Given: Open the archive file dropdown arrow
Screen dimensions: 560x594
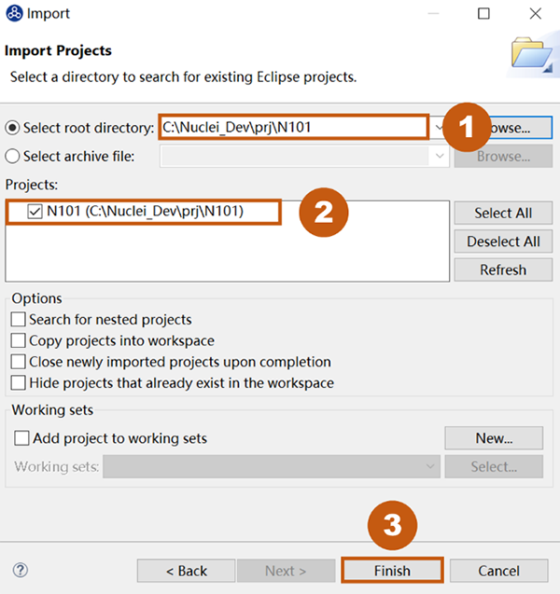Looking at the screenshot, I should (440, 156).
